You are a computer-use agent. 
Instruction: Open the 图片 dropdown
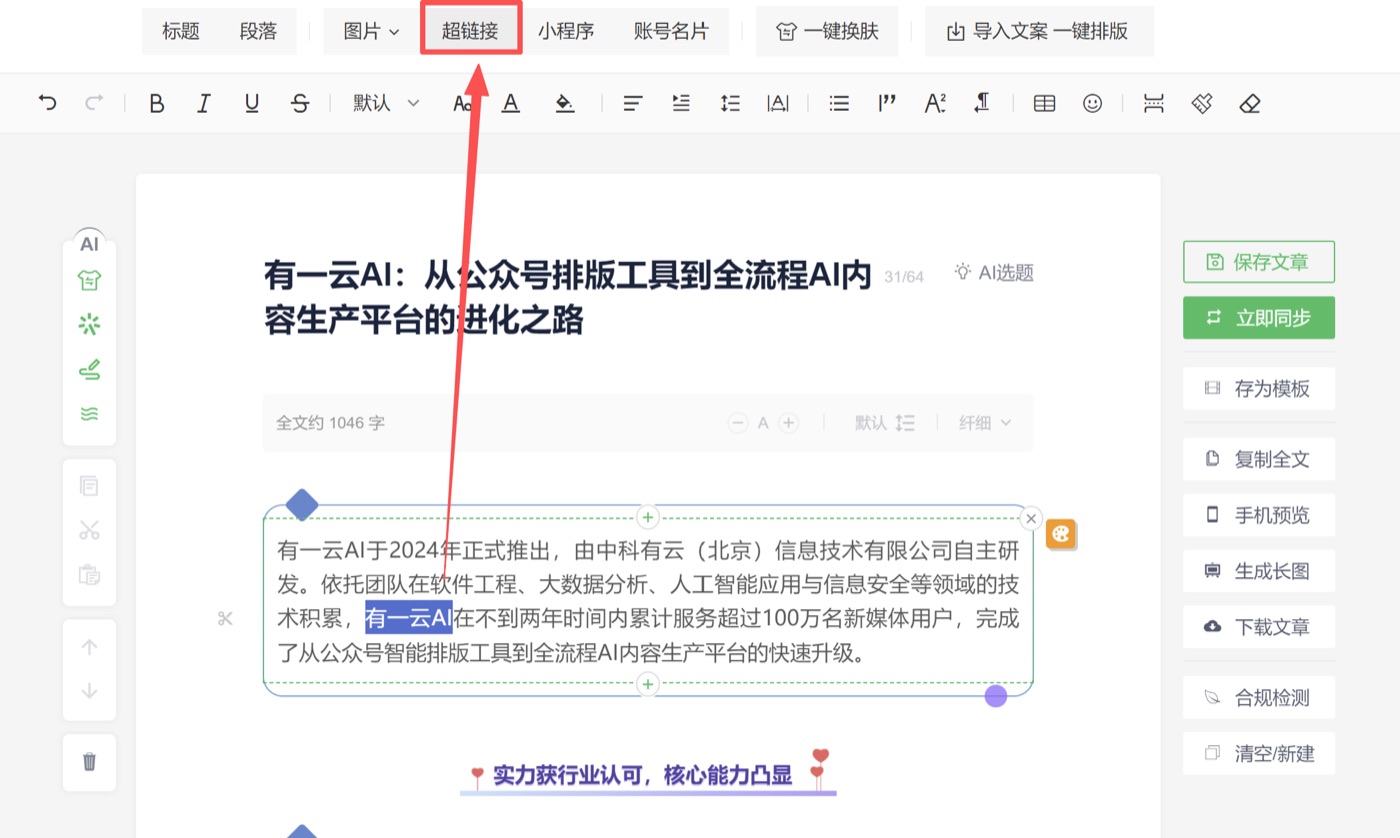pyautogui.click(x=371, y=31)
